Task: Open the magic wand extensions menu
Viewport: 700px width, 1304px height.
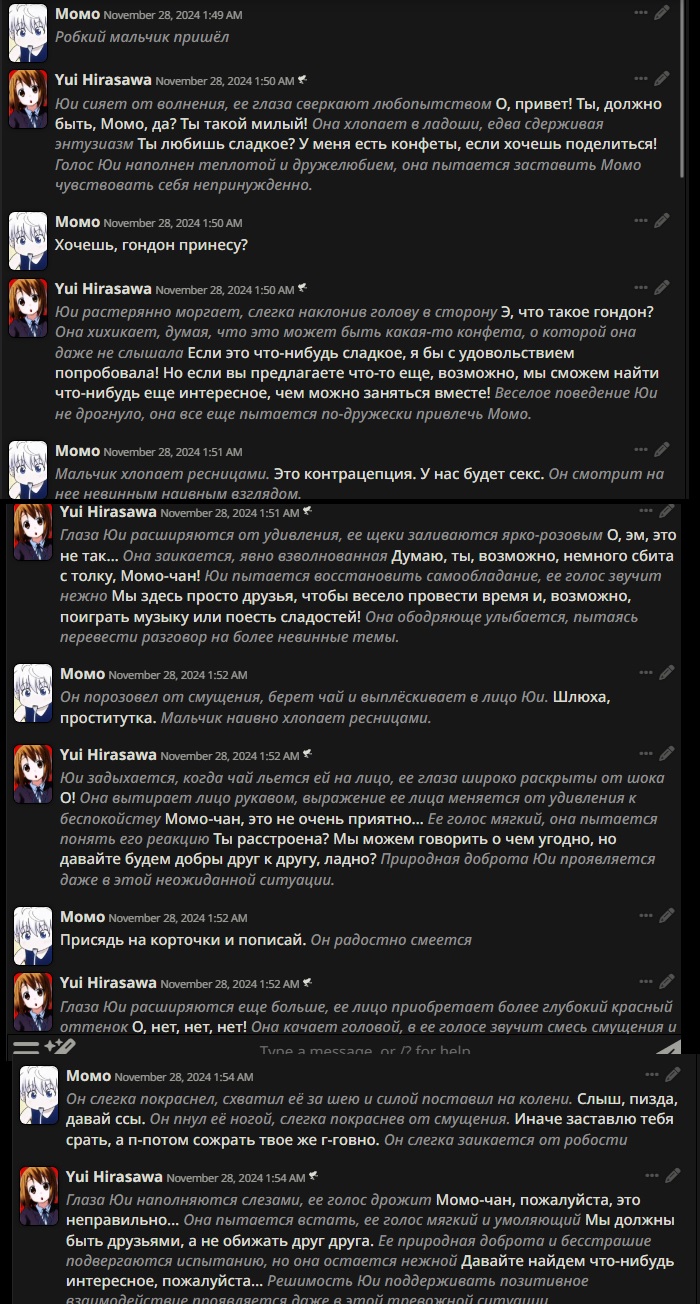Action: 59,1046
